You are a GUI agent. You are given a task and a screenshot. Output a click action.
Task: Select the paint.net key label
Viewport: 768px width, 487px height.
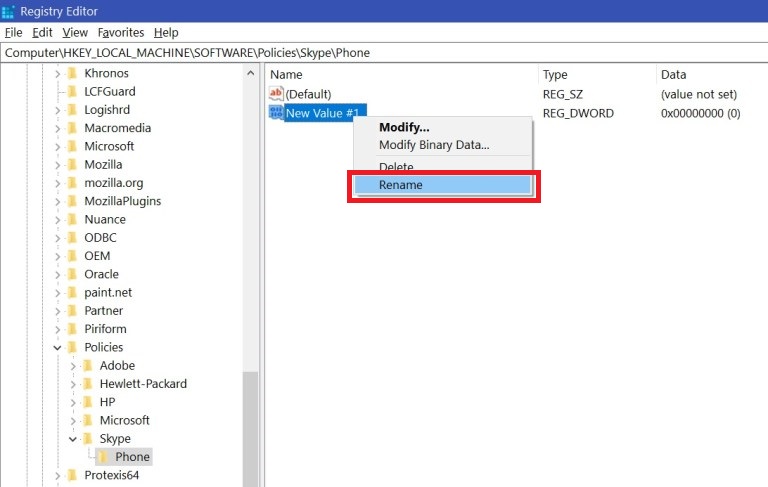pos(108,292)
